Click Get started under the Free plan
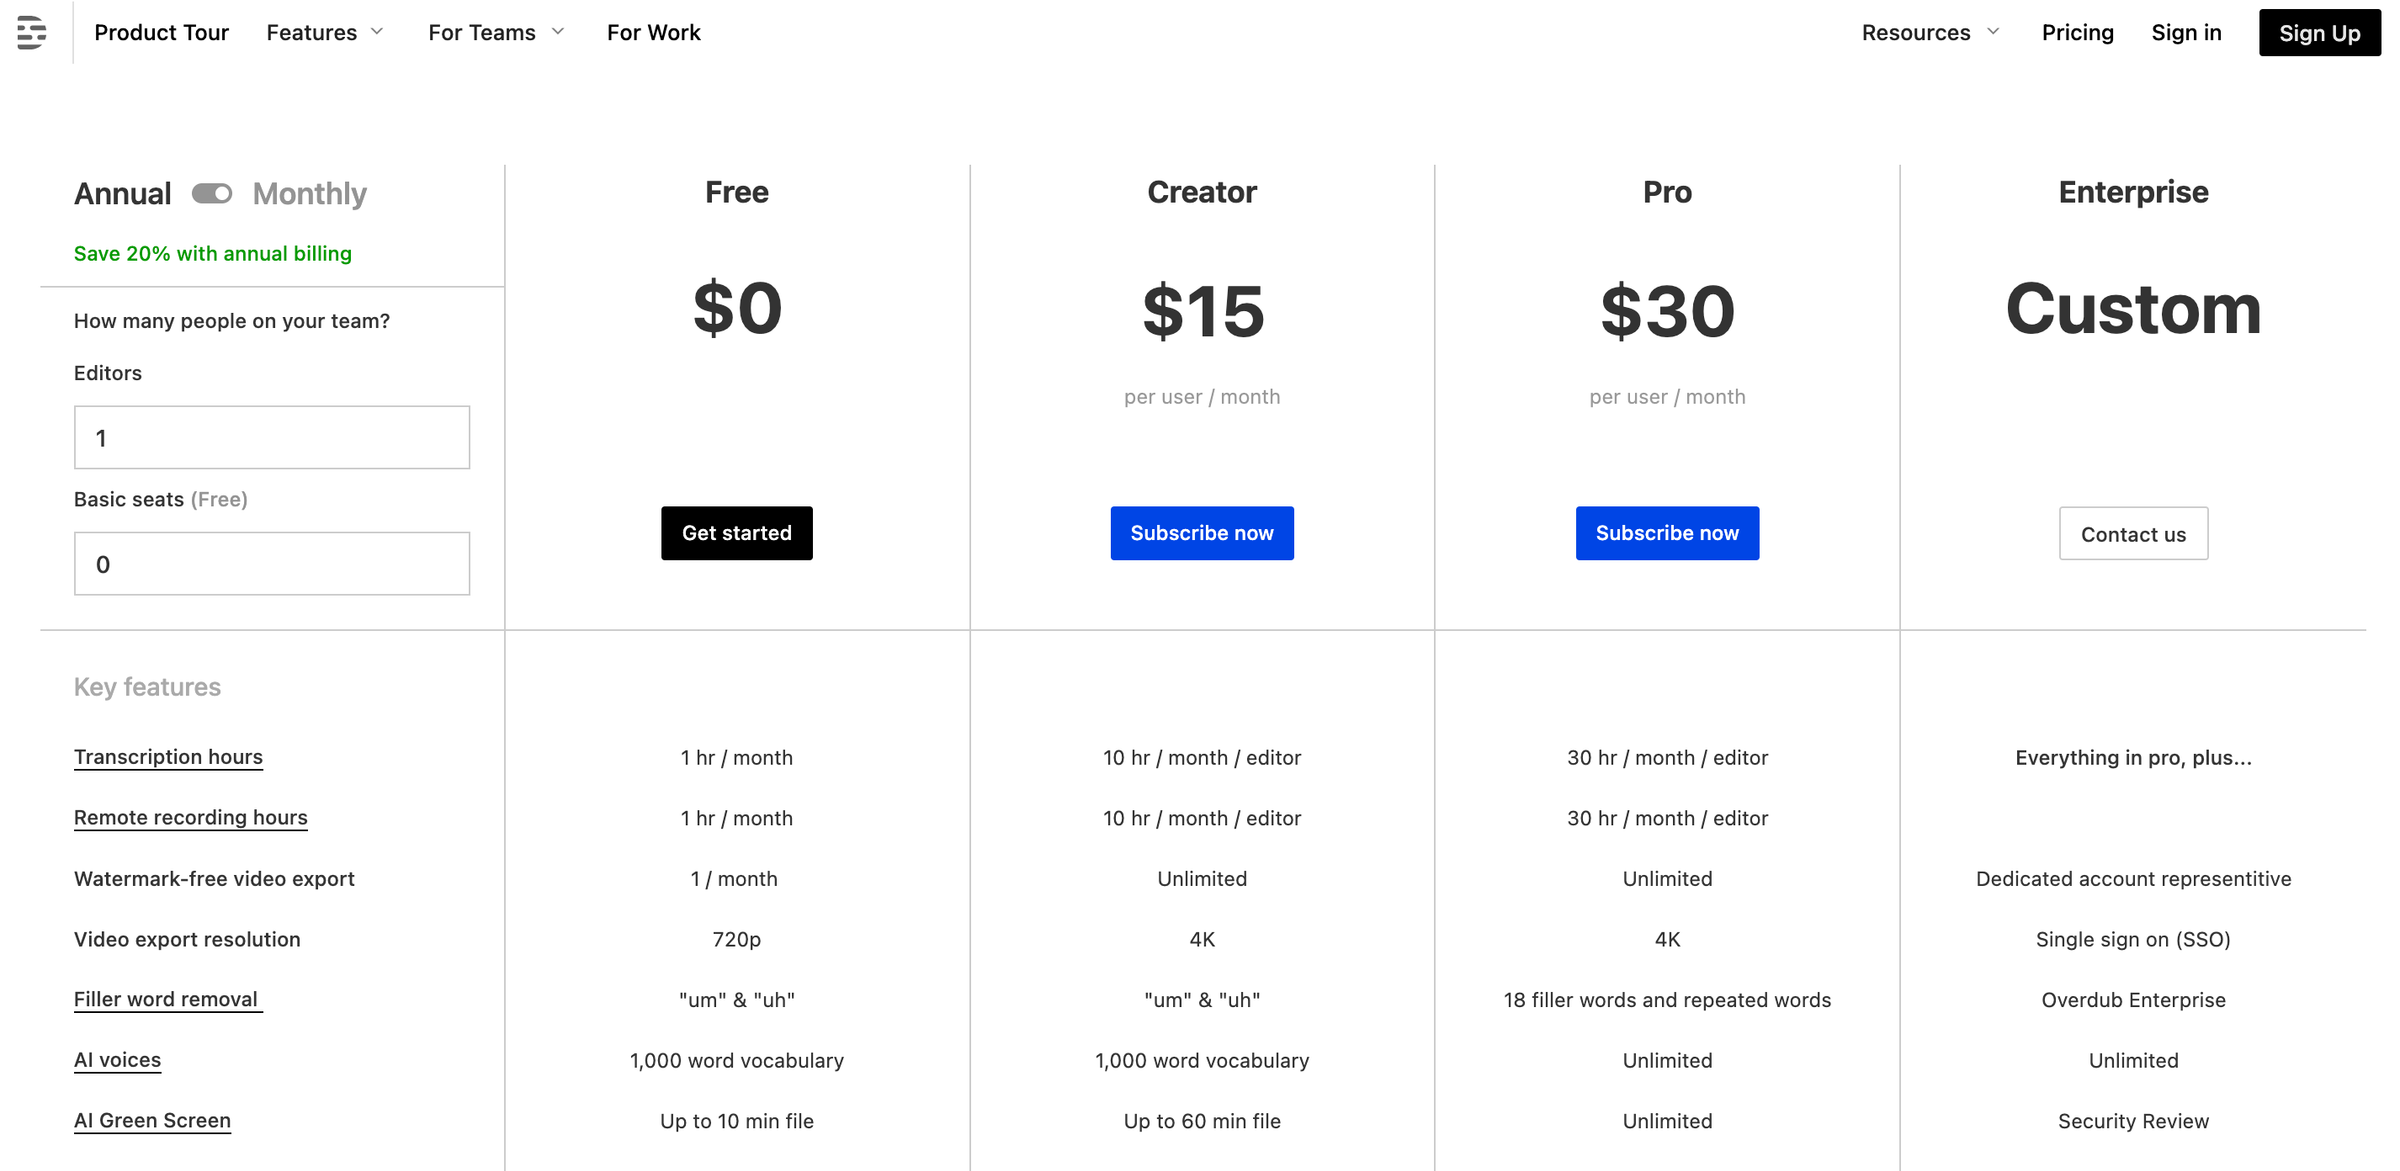The height and width of the screenshot is (1171, 2400). click(736, 533)
